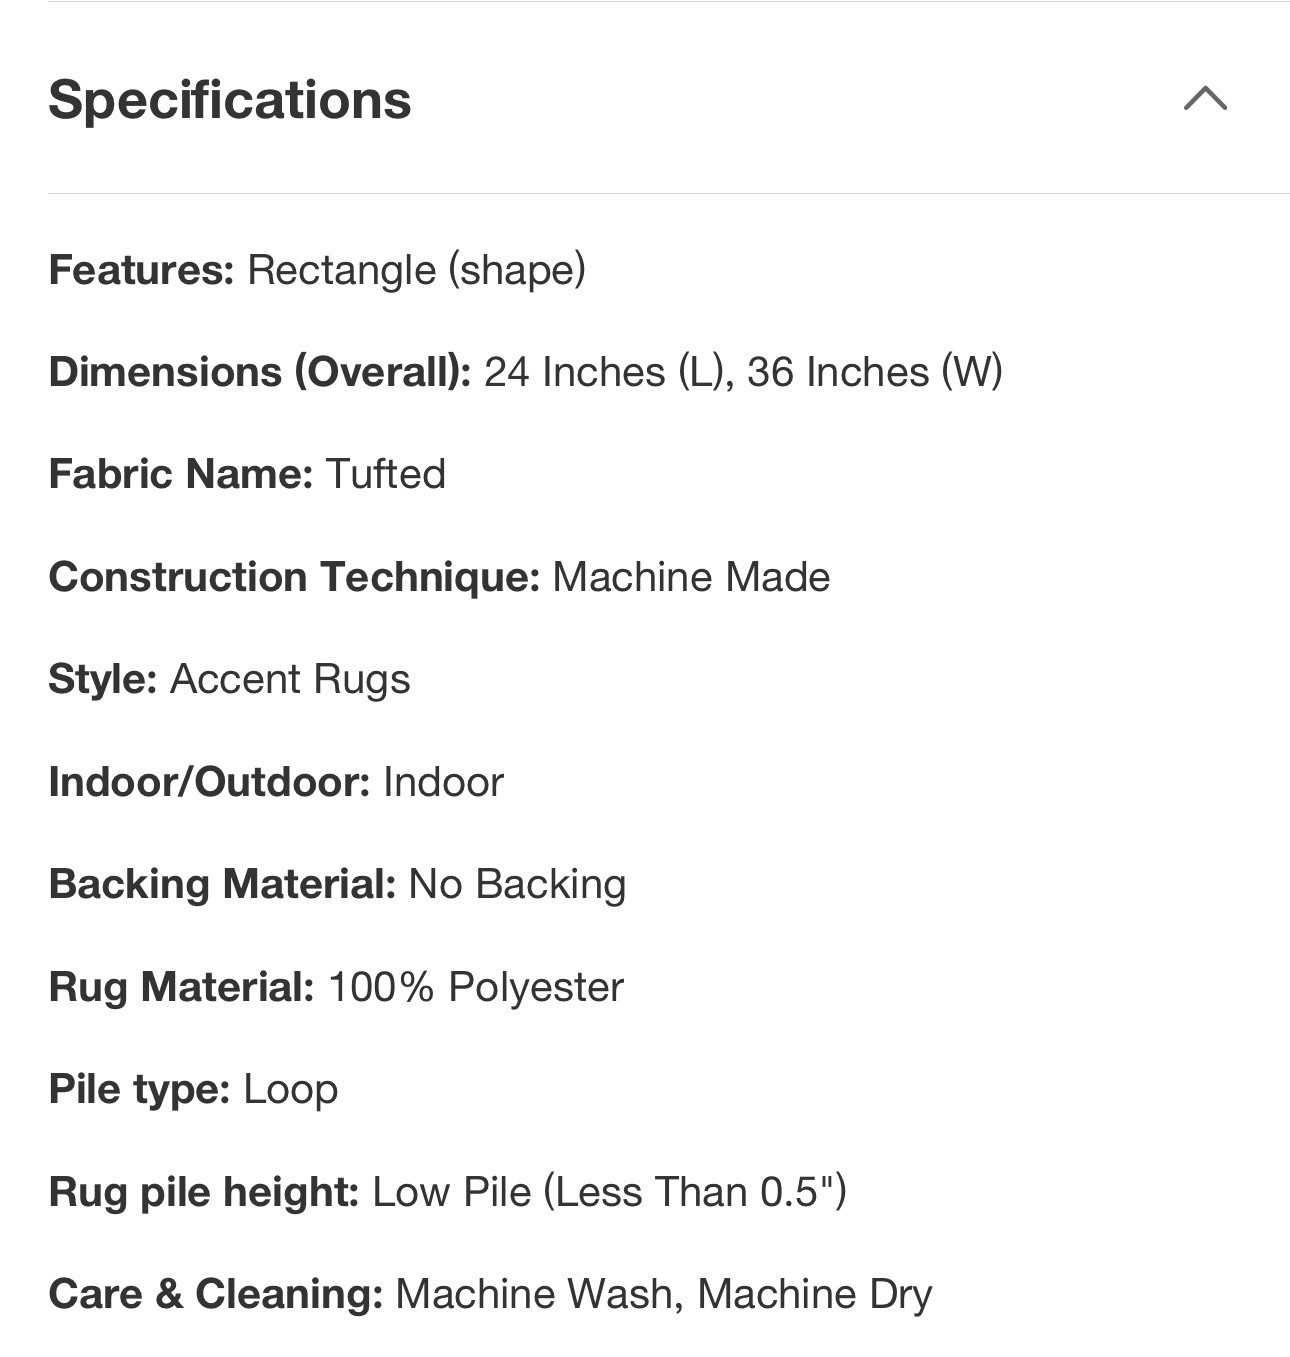The image size is (1290, 1357).
Task: Click the Machine Wash, Machine Dry text
Action: click(x=664, y=1294)
